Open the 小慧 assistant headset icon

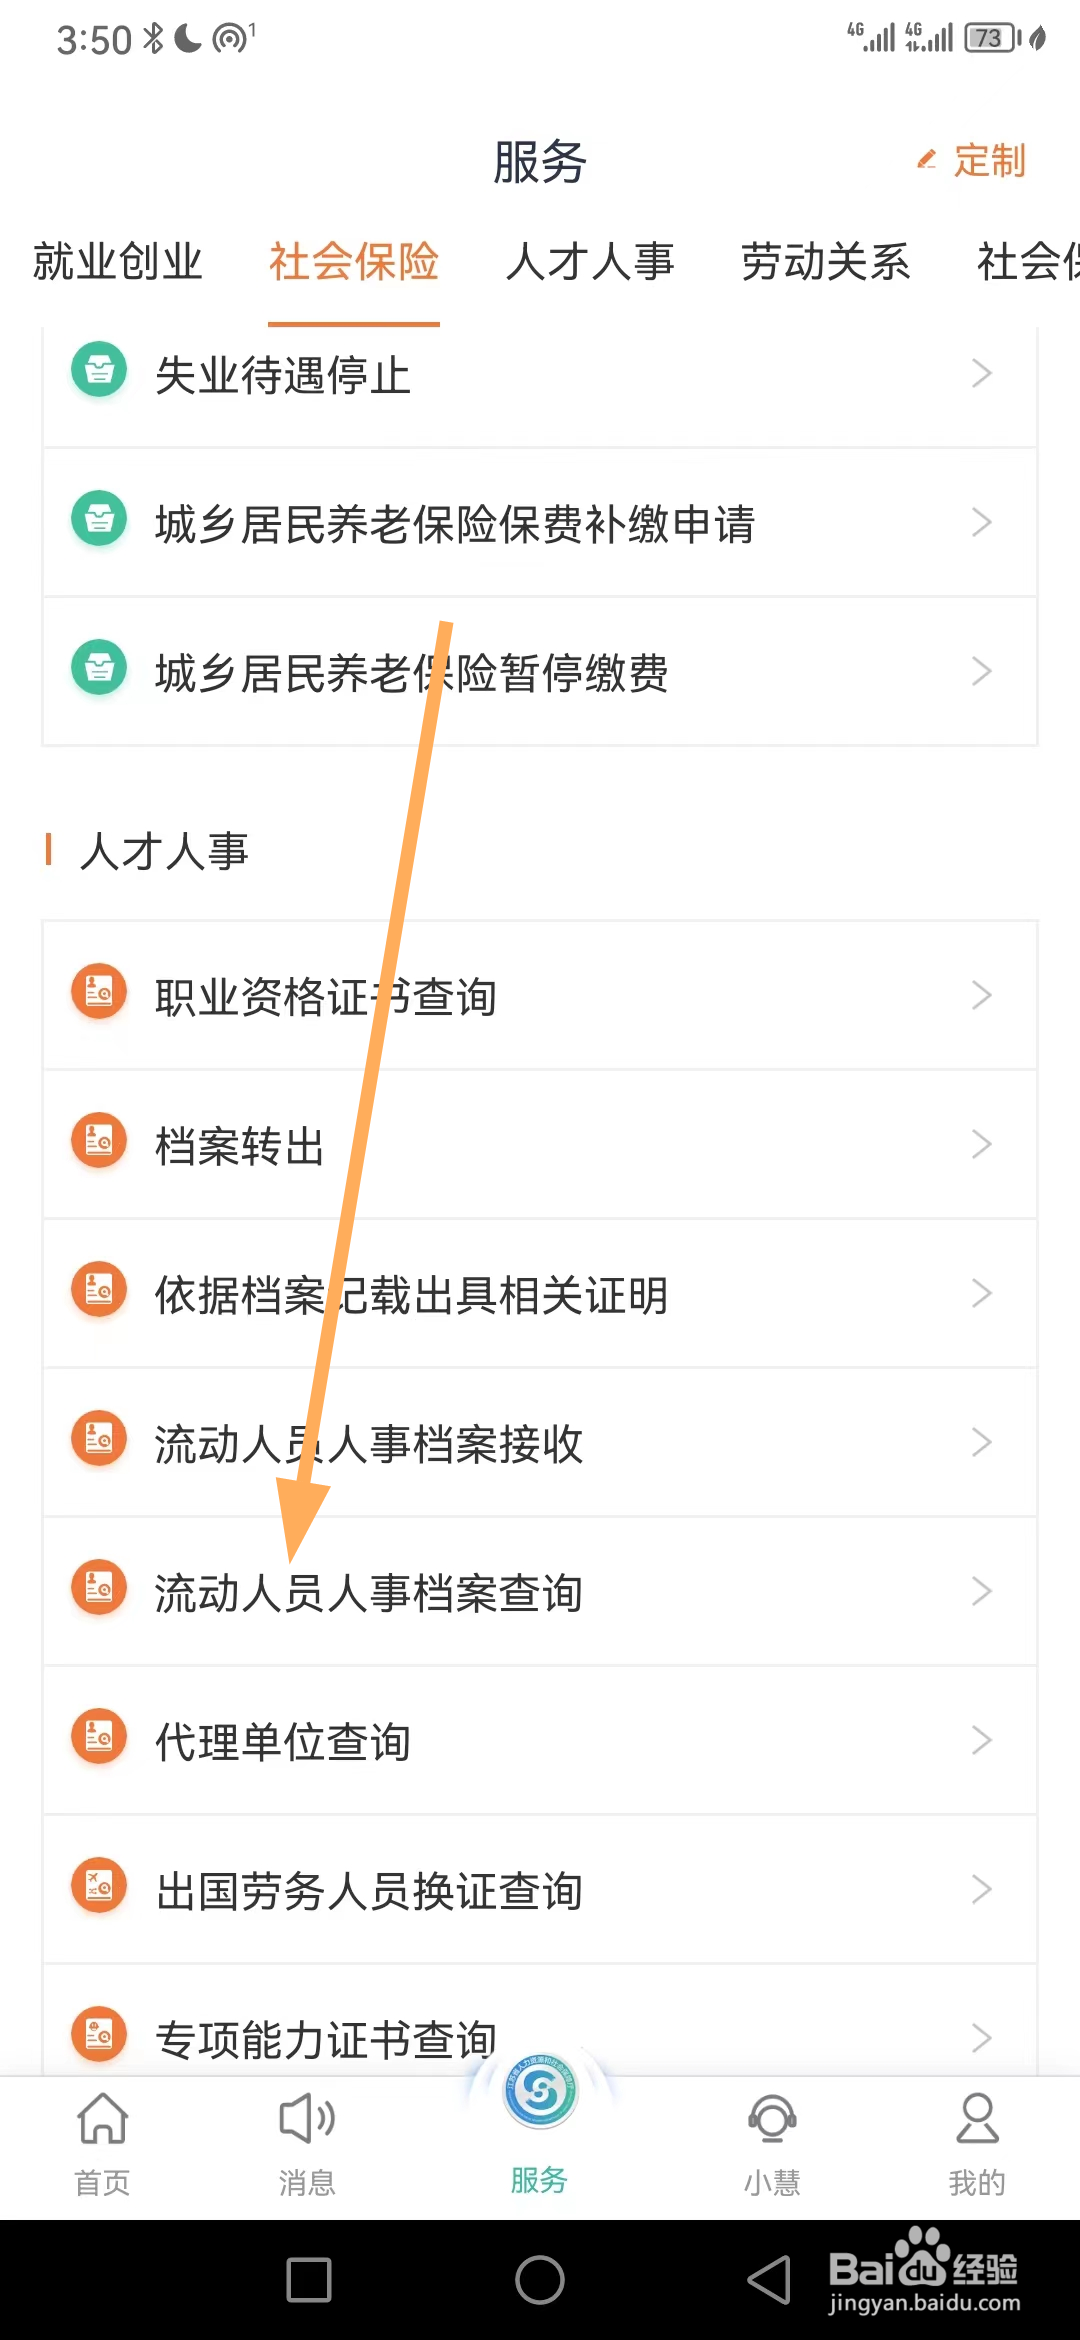772,2120
